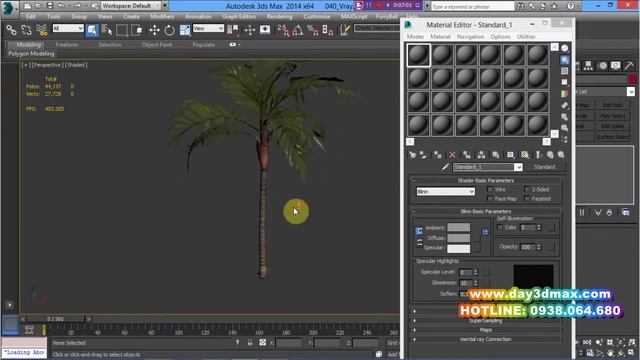
Task: Toggle the 2.5D Snaps icon
Action: pyautogui.click(x=283, y=30)
